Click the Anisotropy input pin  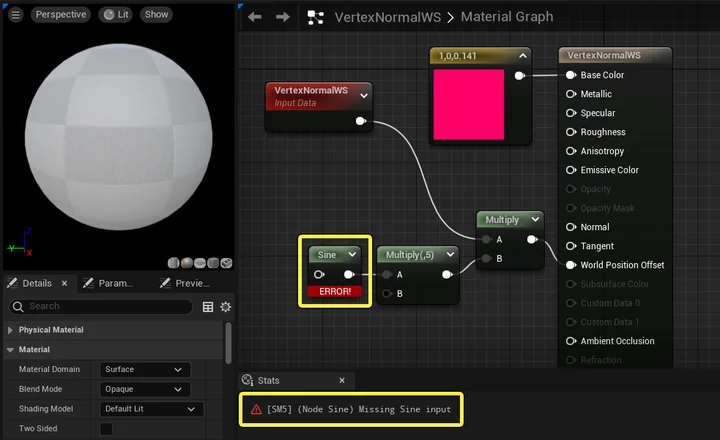pos(571,151)
